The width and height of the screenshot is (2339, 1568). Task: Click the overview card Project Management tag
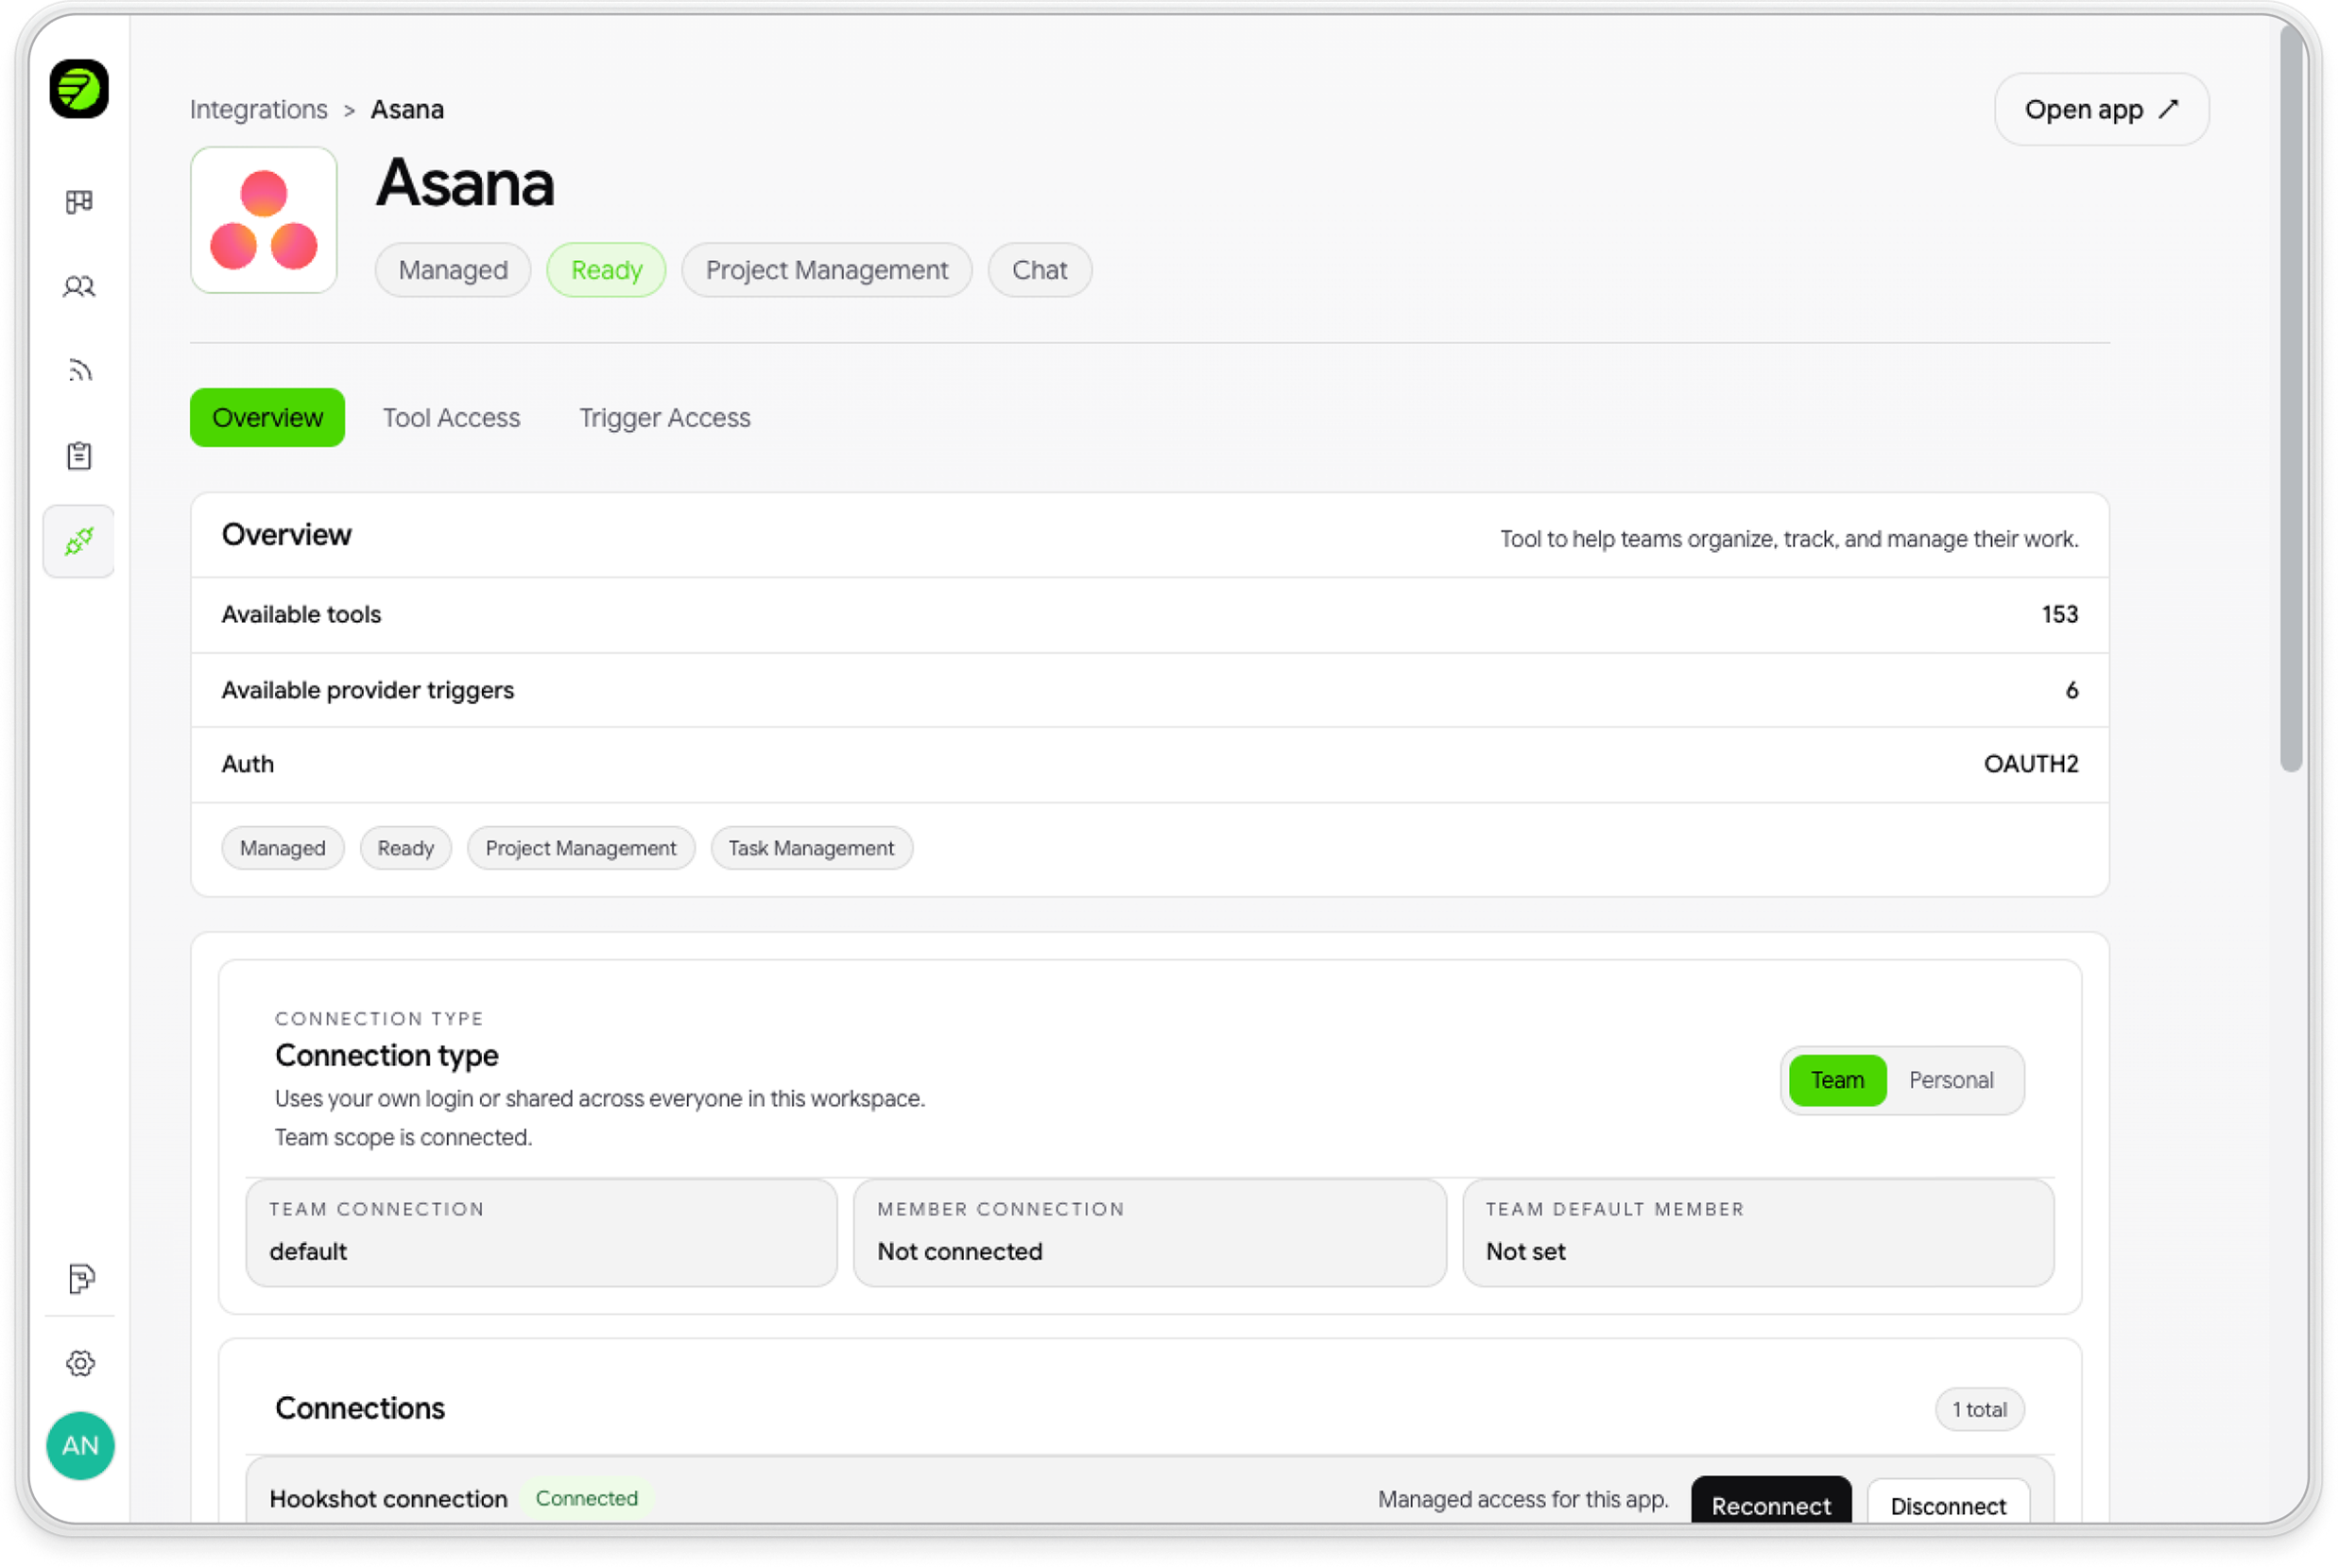click(x=580, y=848)
